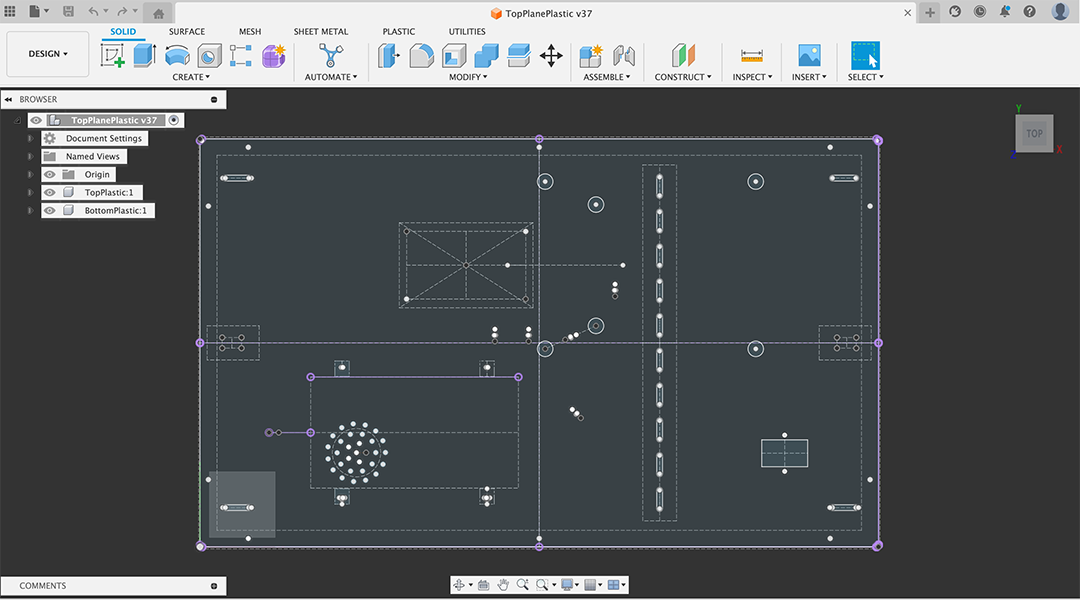Activate the TopPlanePlastic v37 radio button
This screenshot has width=1080, height=600.
tap(174, 120)
